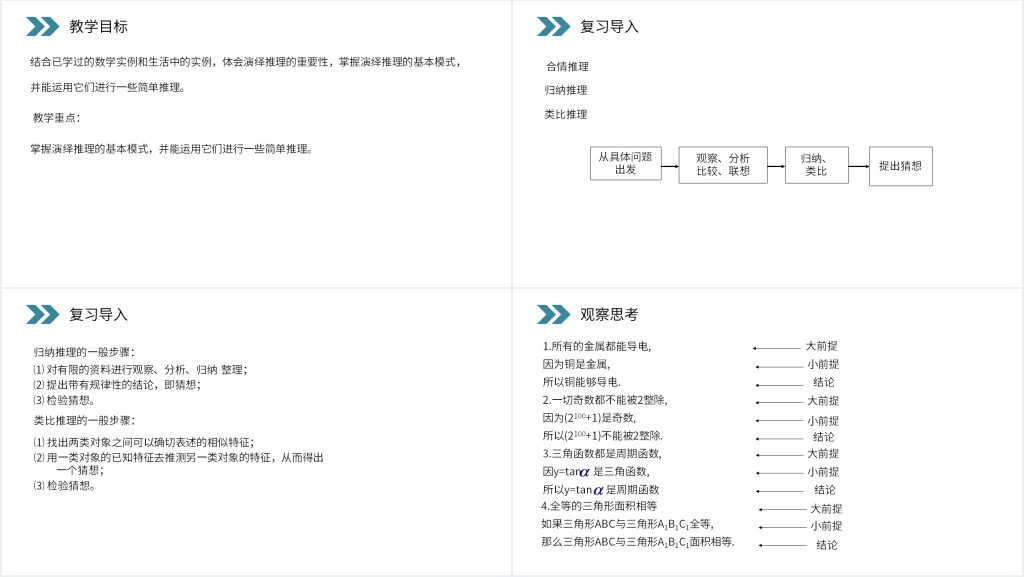Click the sentence 因为铜是金属

pos(576,364)
